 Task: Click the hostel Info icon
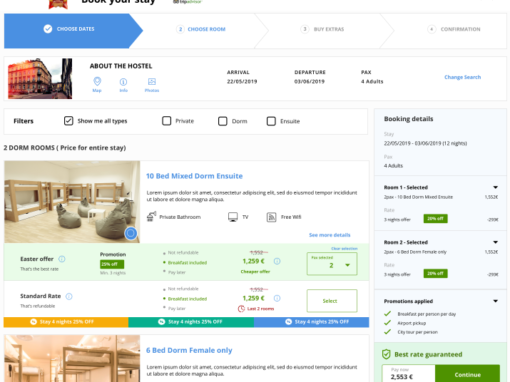[x=123, y=82]
